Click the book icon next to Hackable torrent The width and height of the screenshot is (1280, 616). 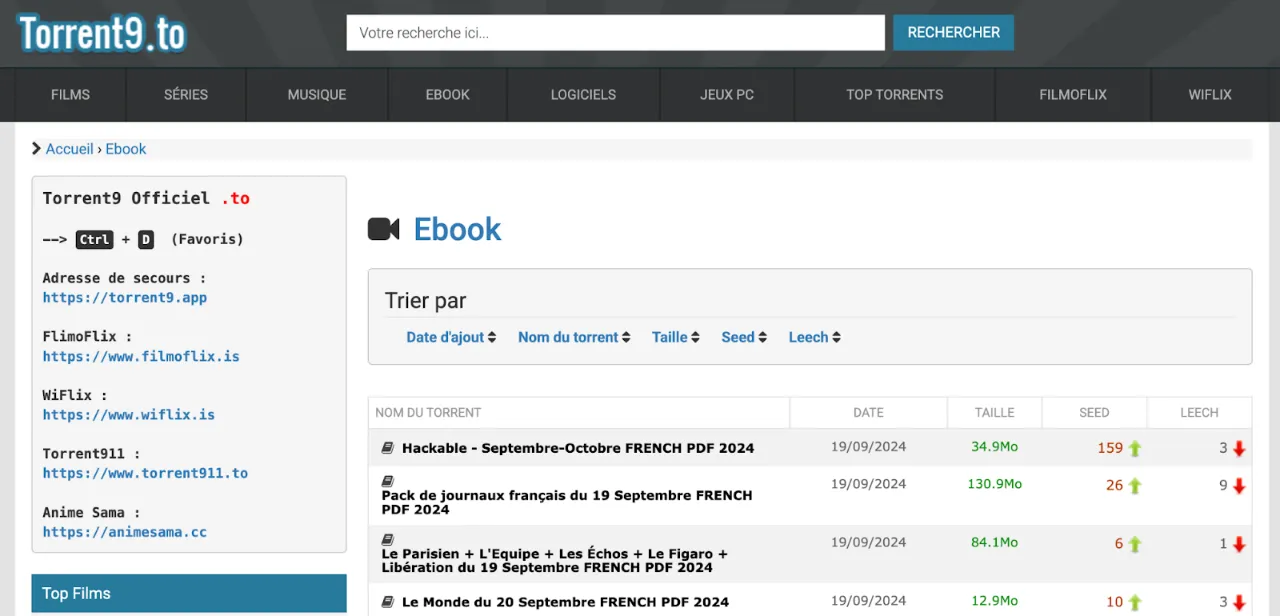point(388,448)
